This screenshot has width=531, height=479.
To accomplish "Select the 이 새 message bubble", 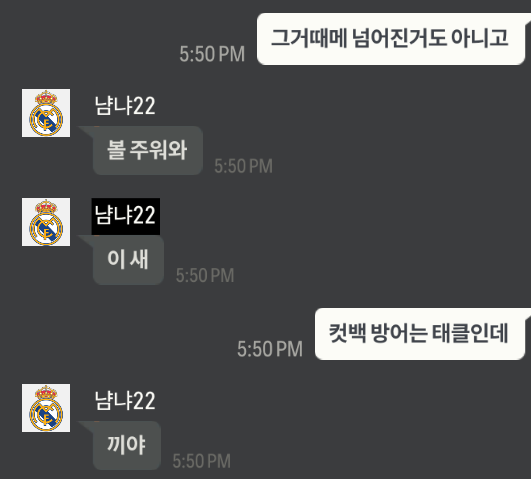I will [128, 260].
